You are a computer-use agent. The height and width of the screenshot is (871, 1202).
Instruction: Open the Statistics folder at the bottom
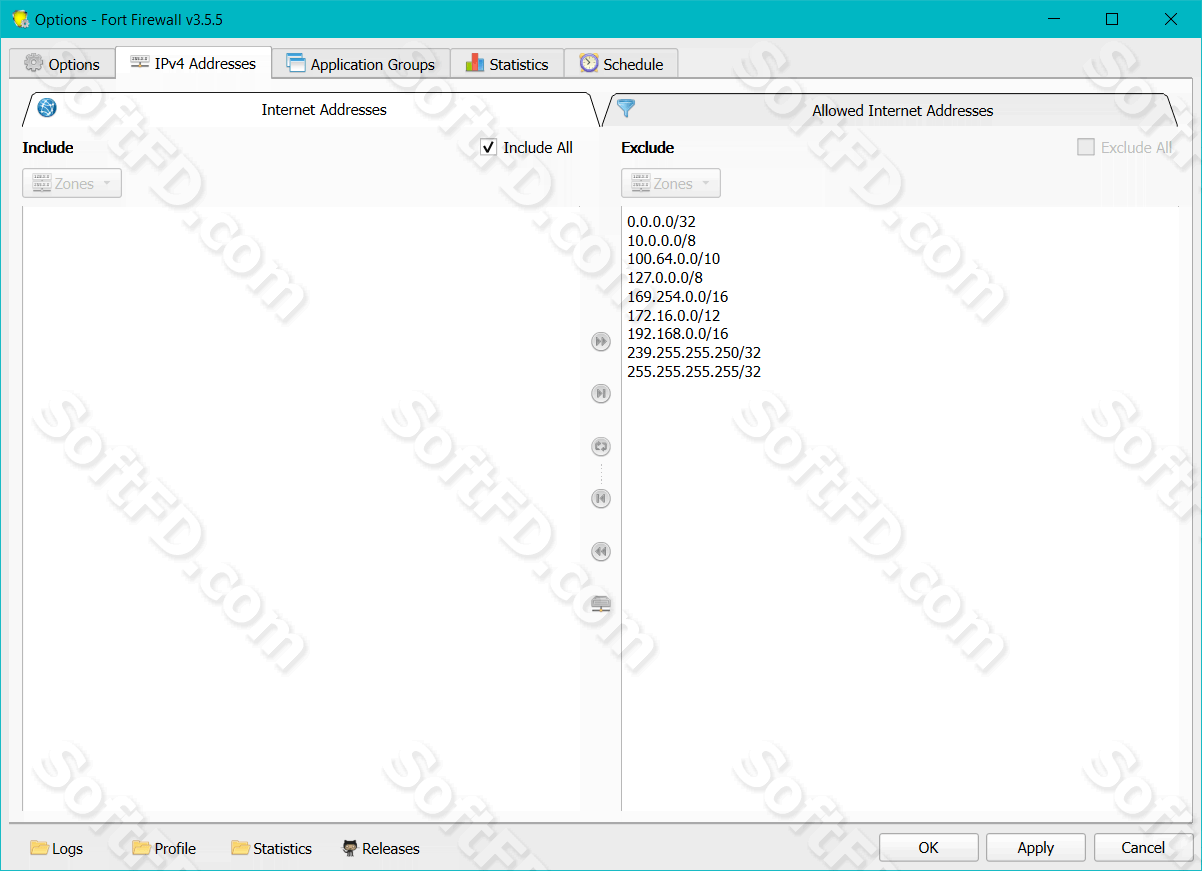pyautogui.click(x=272, y=848)
